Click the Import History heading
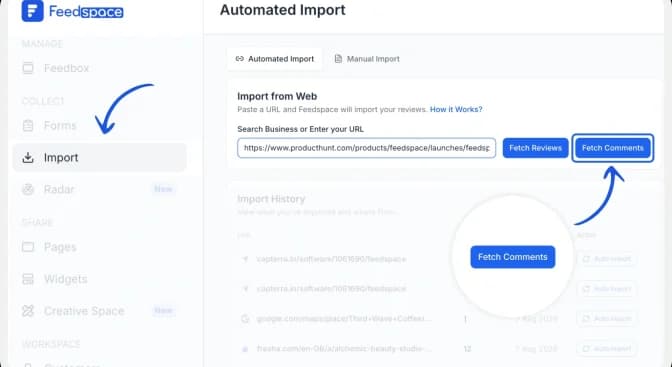Viewport: 672px width, 367px height. 271,199
